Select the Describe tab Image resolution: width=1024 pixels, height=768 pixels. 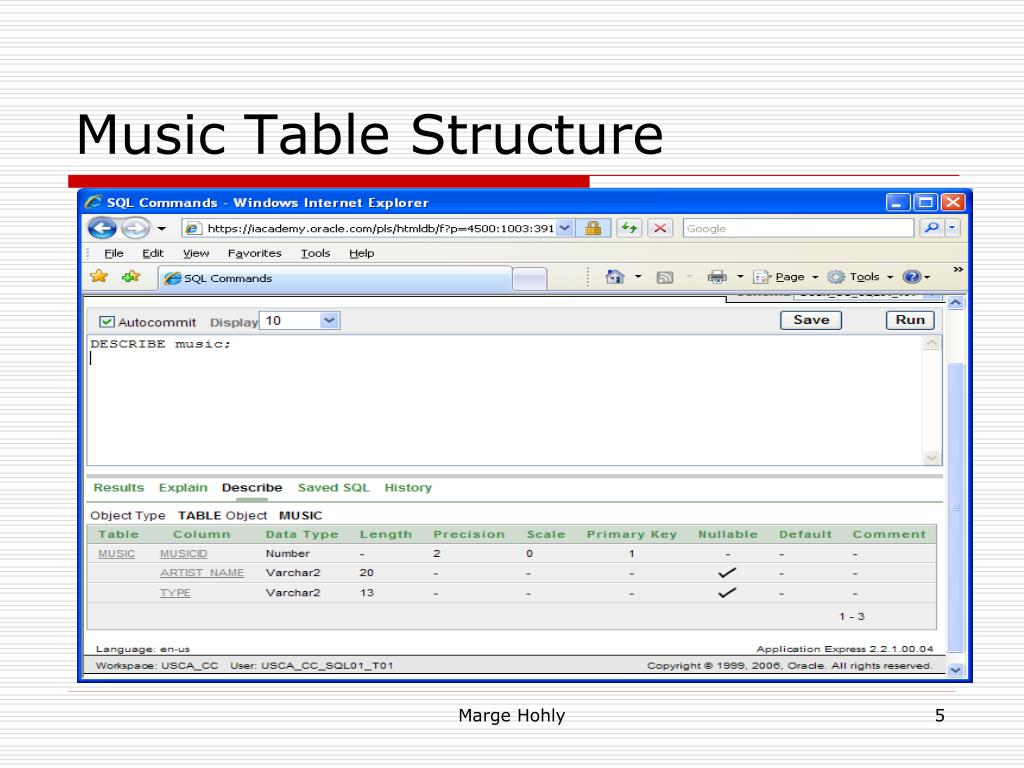(252, 488)
